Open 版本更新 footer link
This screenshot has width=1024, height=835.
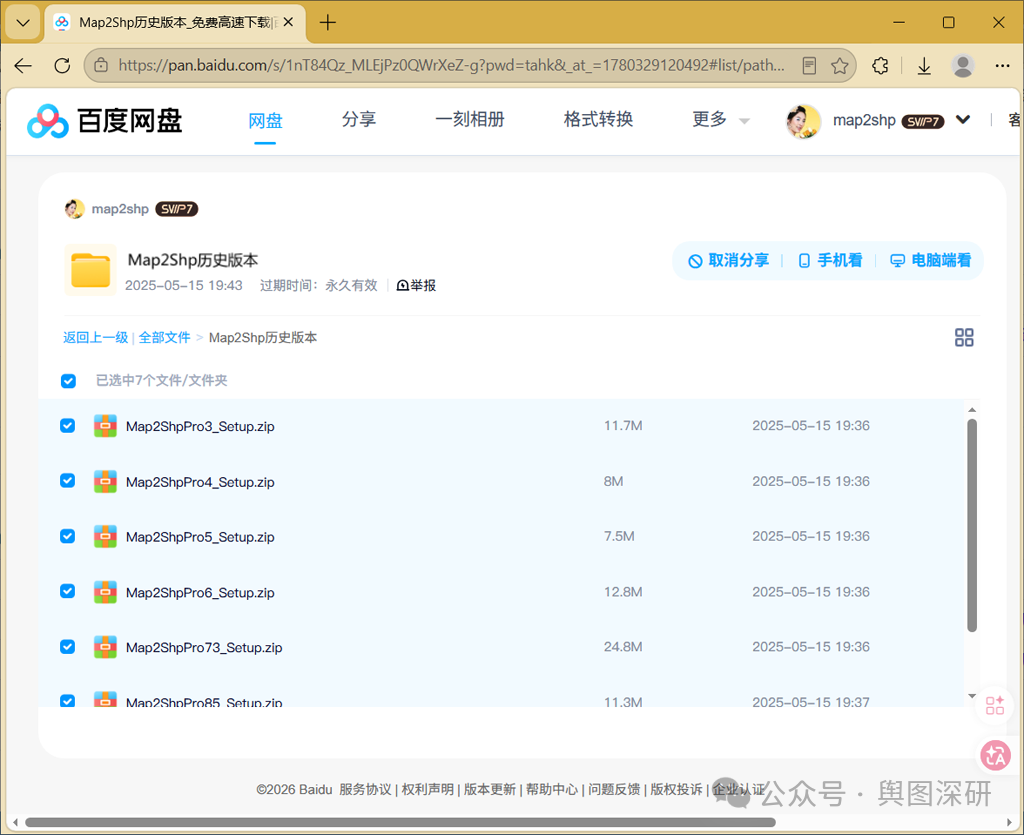tap(490, 789)
